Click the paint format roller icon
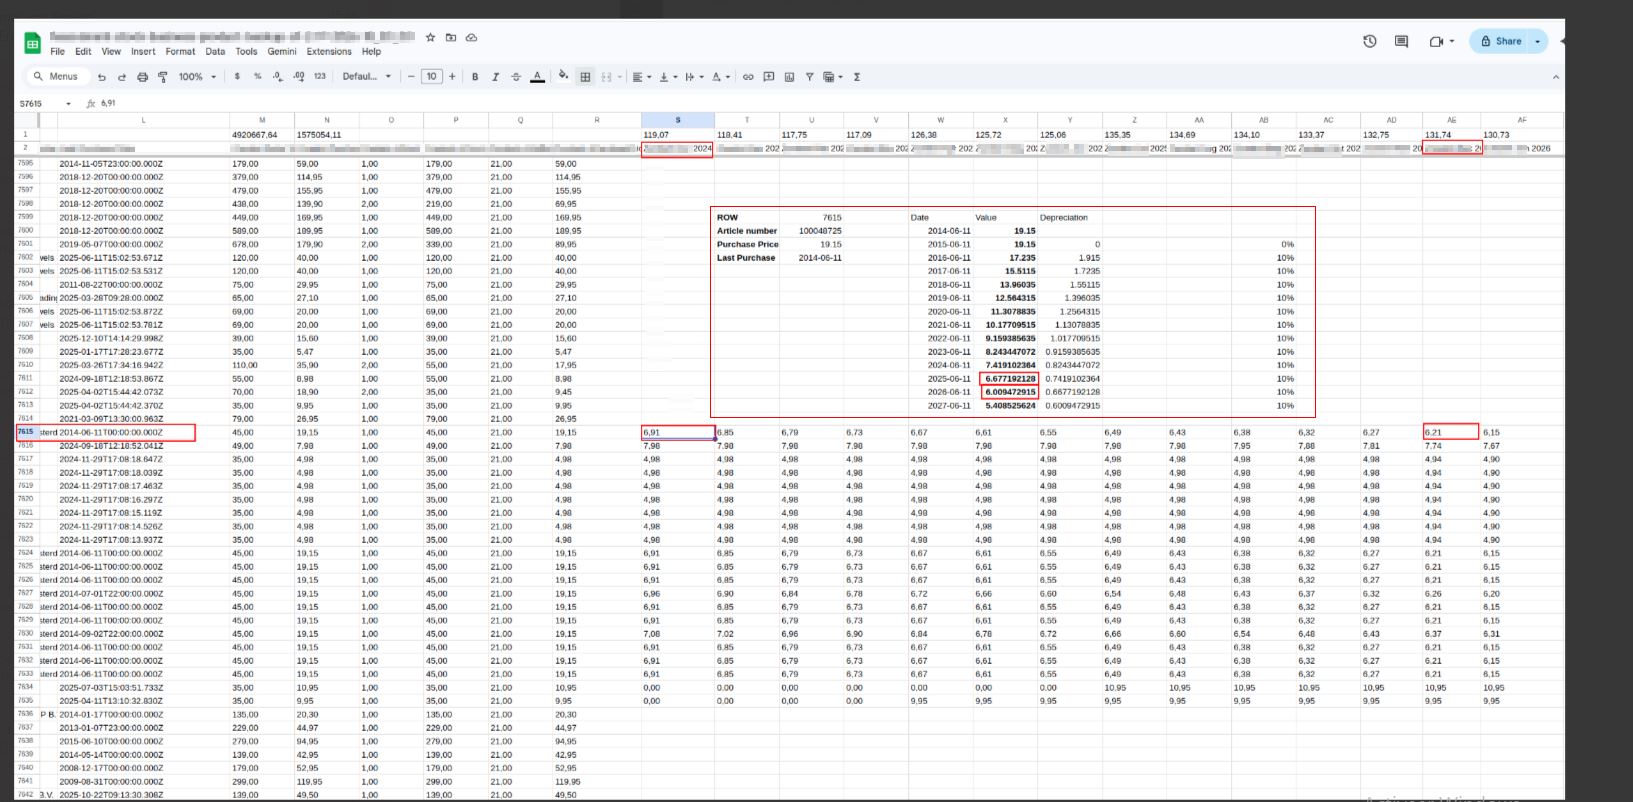The width and height of the screenshot is (1633, 802). tap(162, 77)
